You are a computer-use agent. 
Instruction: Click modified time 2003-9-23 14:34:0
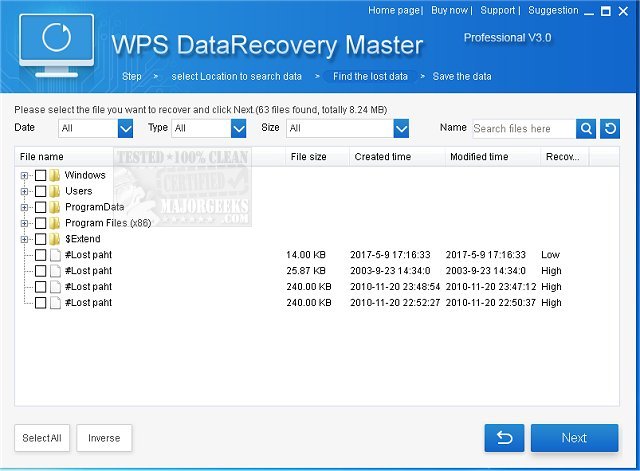(x=486, y=271)
